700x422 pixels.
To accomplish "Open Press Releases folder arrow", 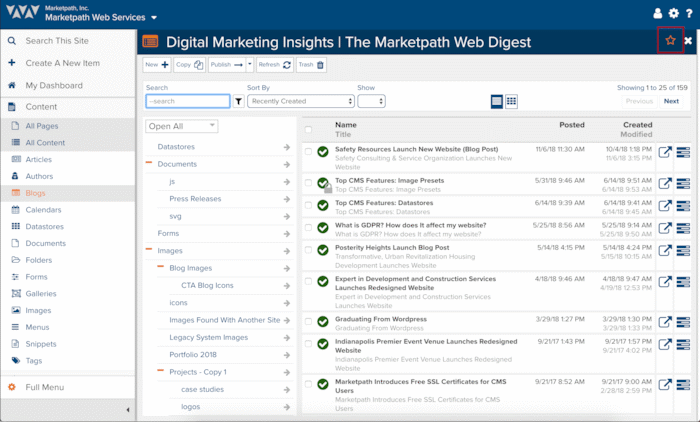I will point(287,199).
